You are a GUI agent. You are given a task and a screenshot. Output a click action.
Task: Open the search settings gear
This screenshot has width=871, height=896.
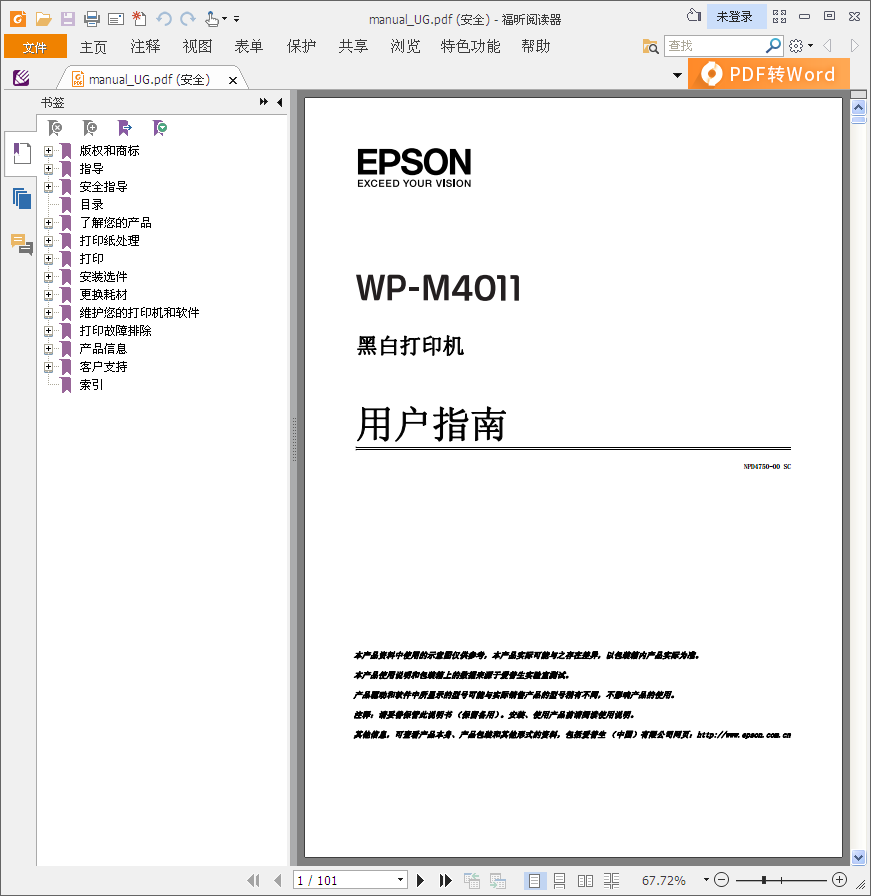click(x=796, y=46)
